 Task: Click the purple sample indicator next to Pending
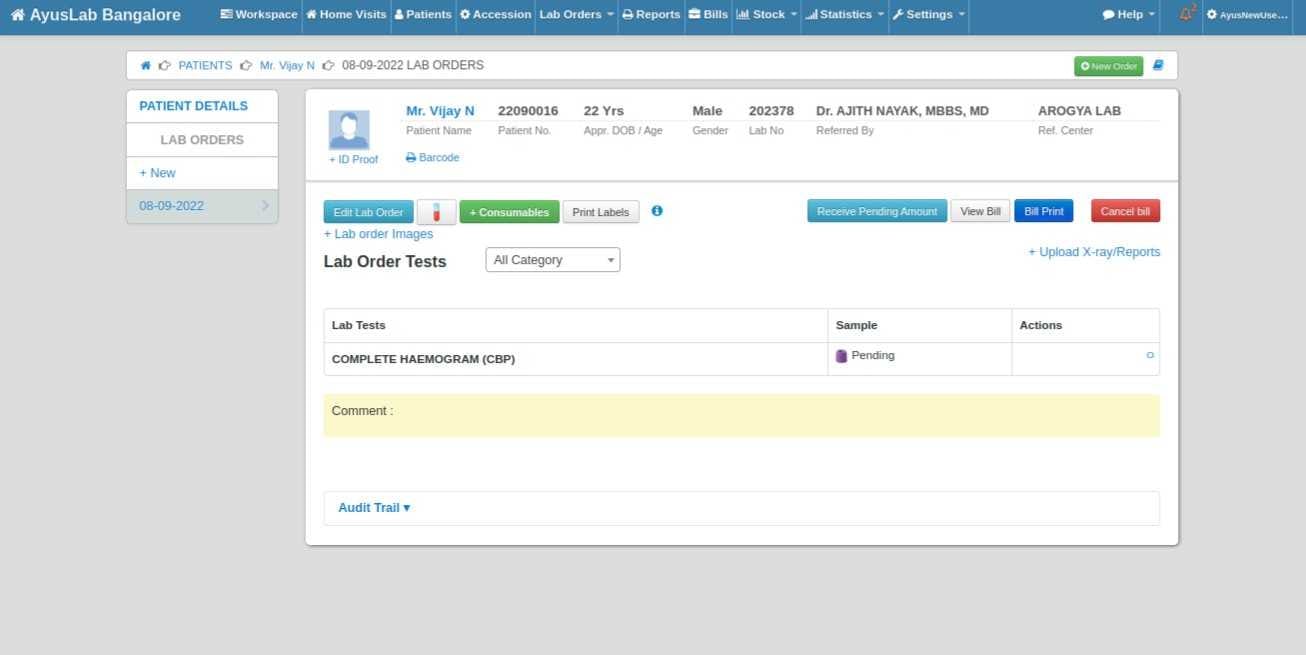[841, 355]
